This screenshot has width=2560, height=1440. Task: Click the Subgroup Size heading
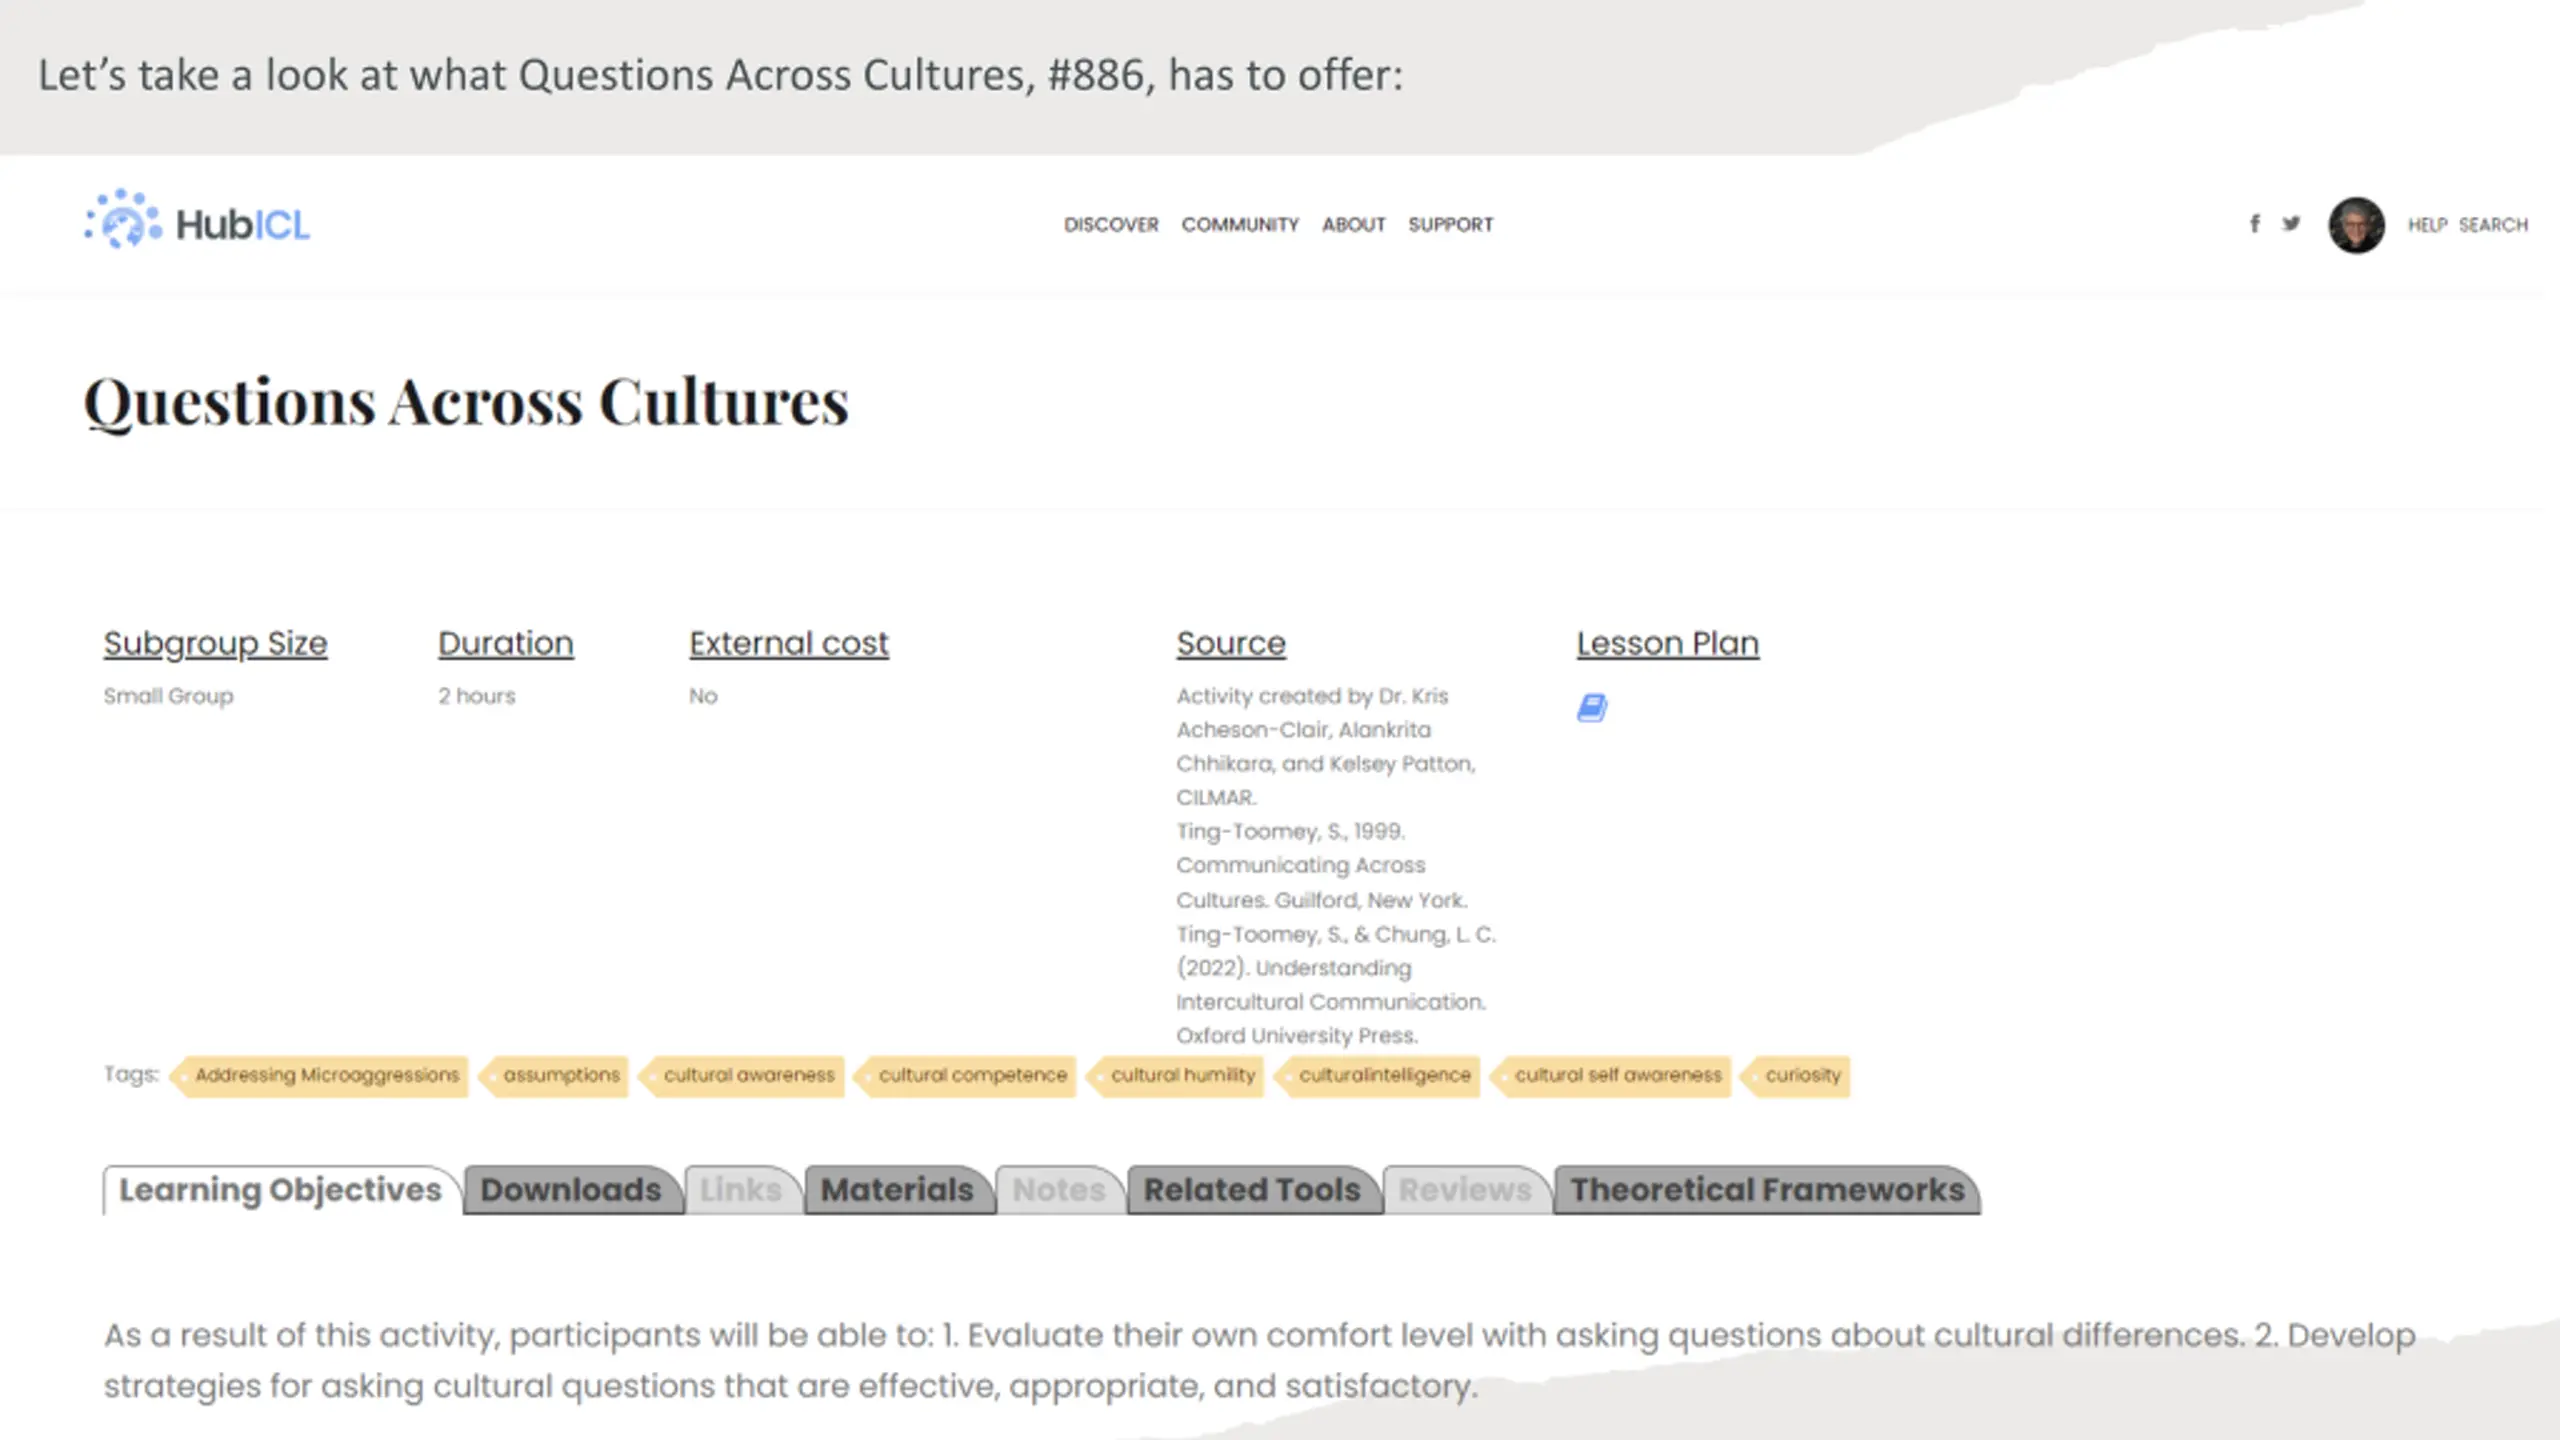pos(216,644)
